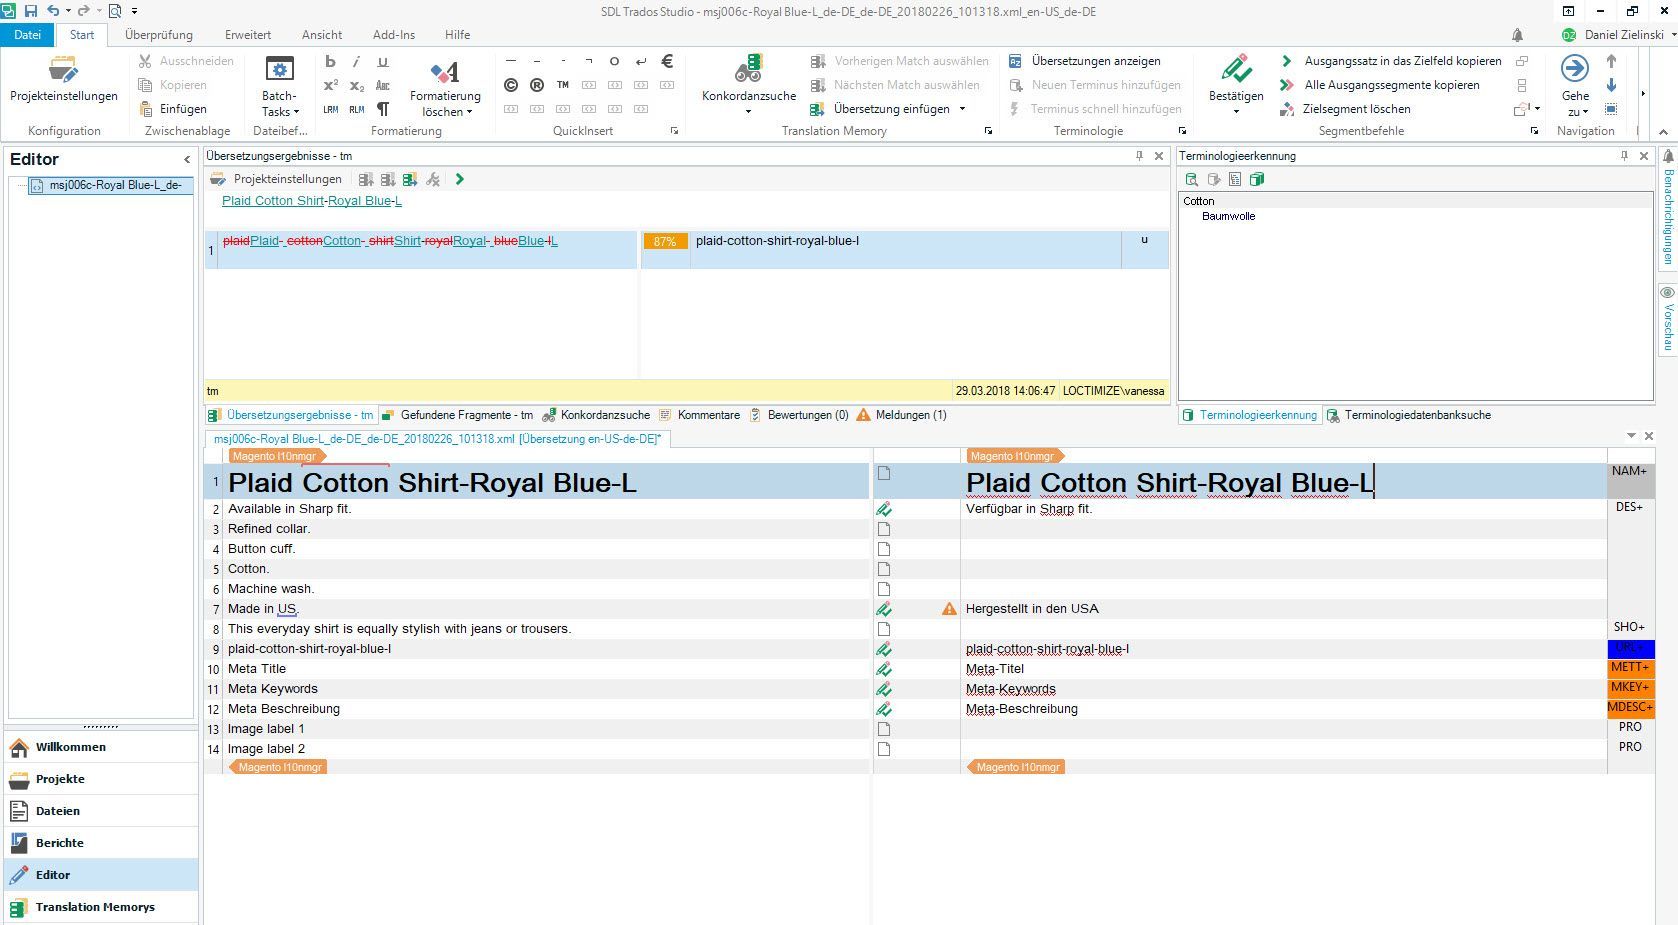Image resolution: width=1678 pixels, height=925 pixels.
Task: Switch to Erweitert ribbon tab
Action: tap(248, 34)
